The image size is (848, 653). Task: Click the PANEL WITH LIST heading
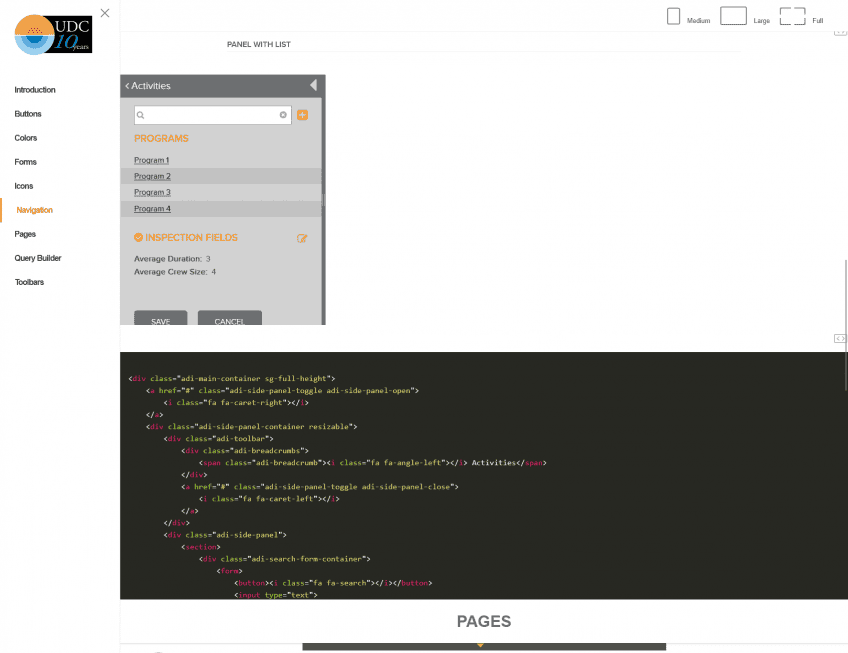point(259,44)
